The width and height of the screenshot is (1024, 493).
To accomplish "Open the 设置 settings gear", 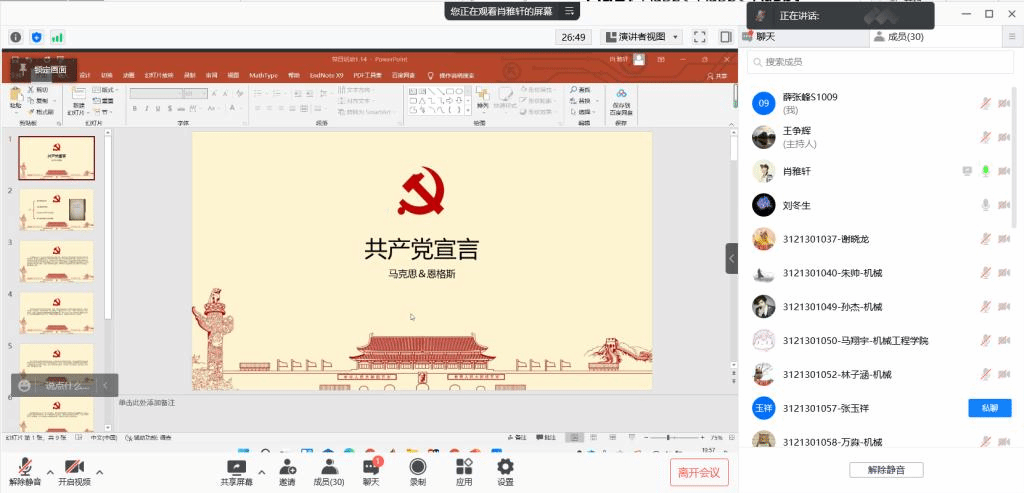I will click(505, 466).
